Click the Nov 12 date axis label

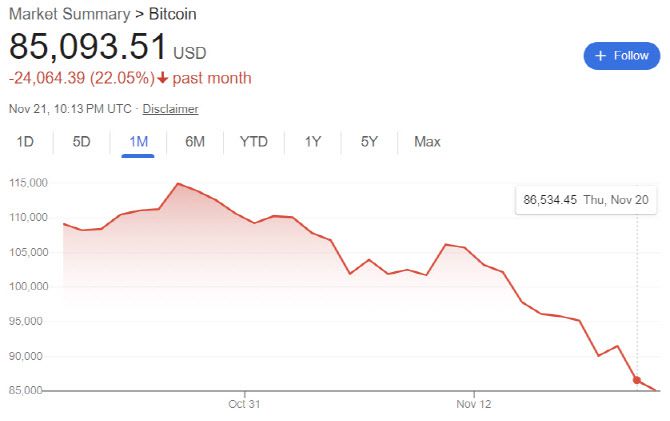[x=474, y=404]
